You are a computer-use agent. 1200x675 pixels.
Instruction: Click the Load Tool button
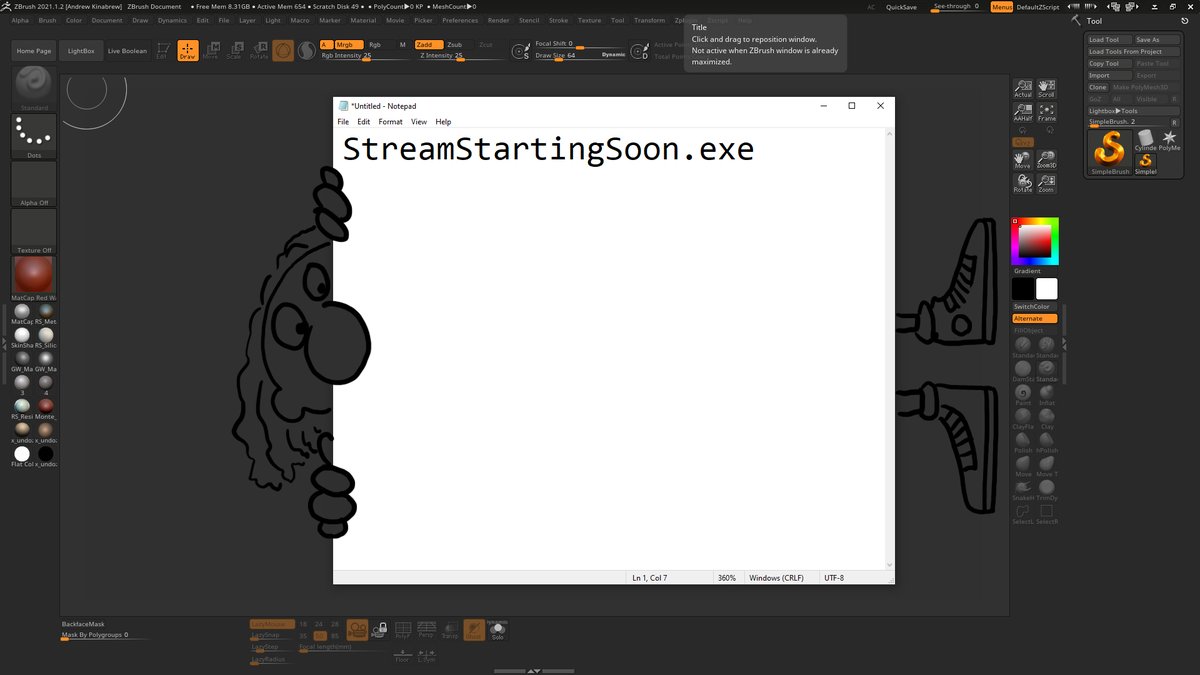click(1109, 40)
